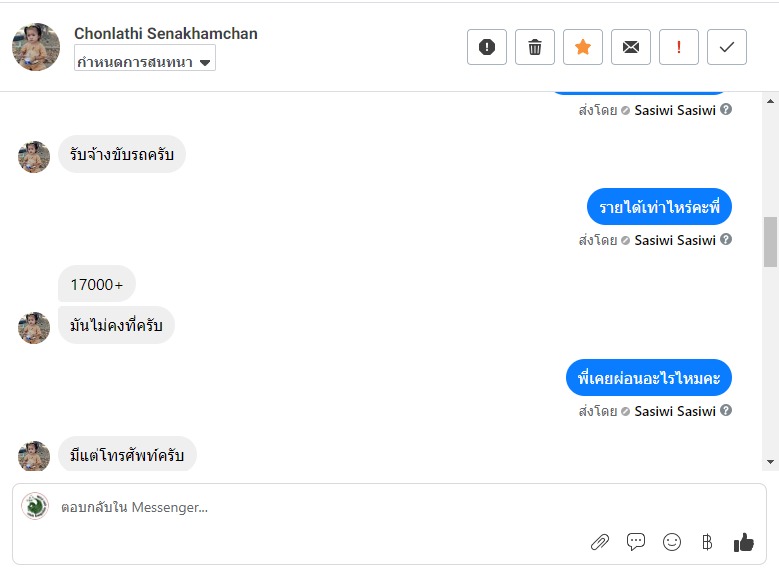Viewport: 779px width, 568px height.
Task: Click the baht payment request icon
Action: click(x=707, y=542)
